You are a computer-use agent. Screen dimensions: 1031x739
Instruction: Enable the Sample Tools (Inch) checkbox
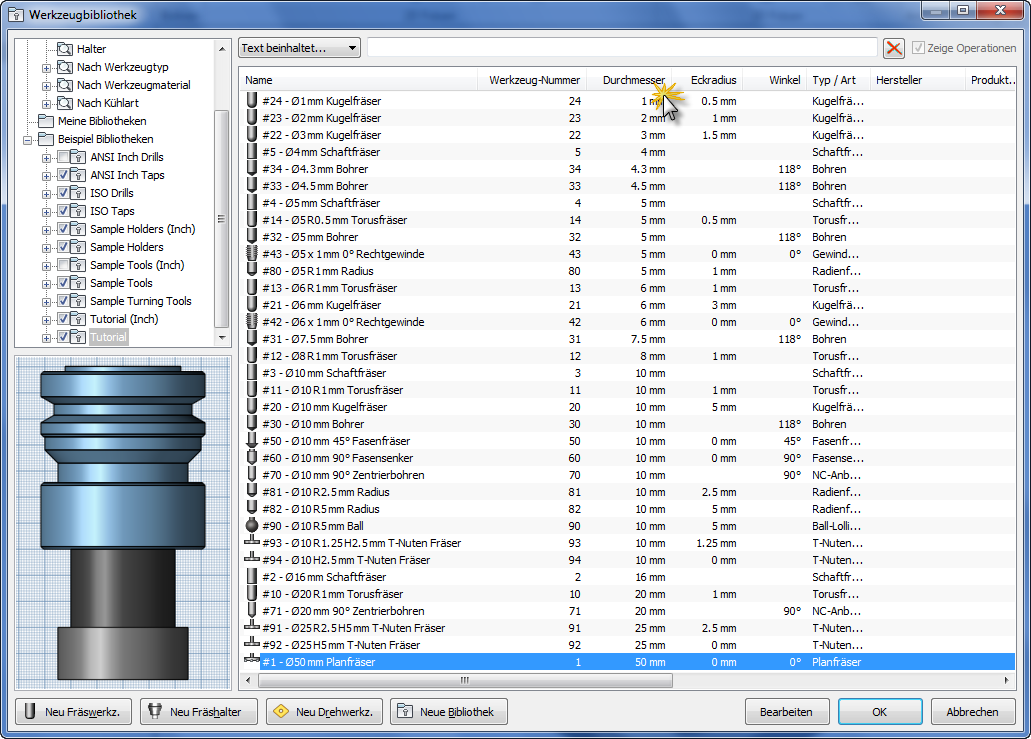click(63, 265)
